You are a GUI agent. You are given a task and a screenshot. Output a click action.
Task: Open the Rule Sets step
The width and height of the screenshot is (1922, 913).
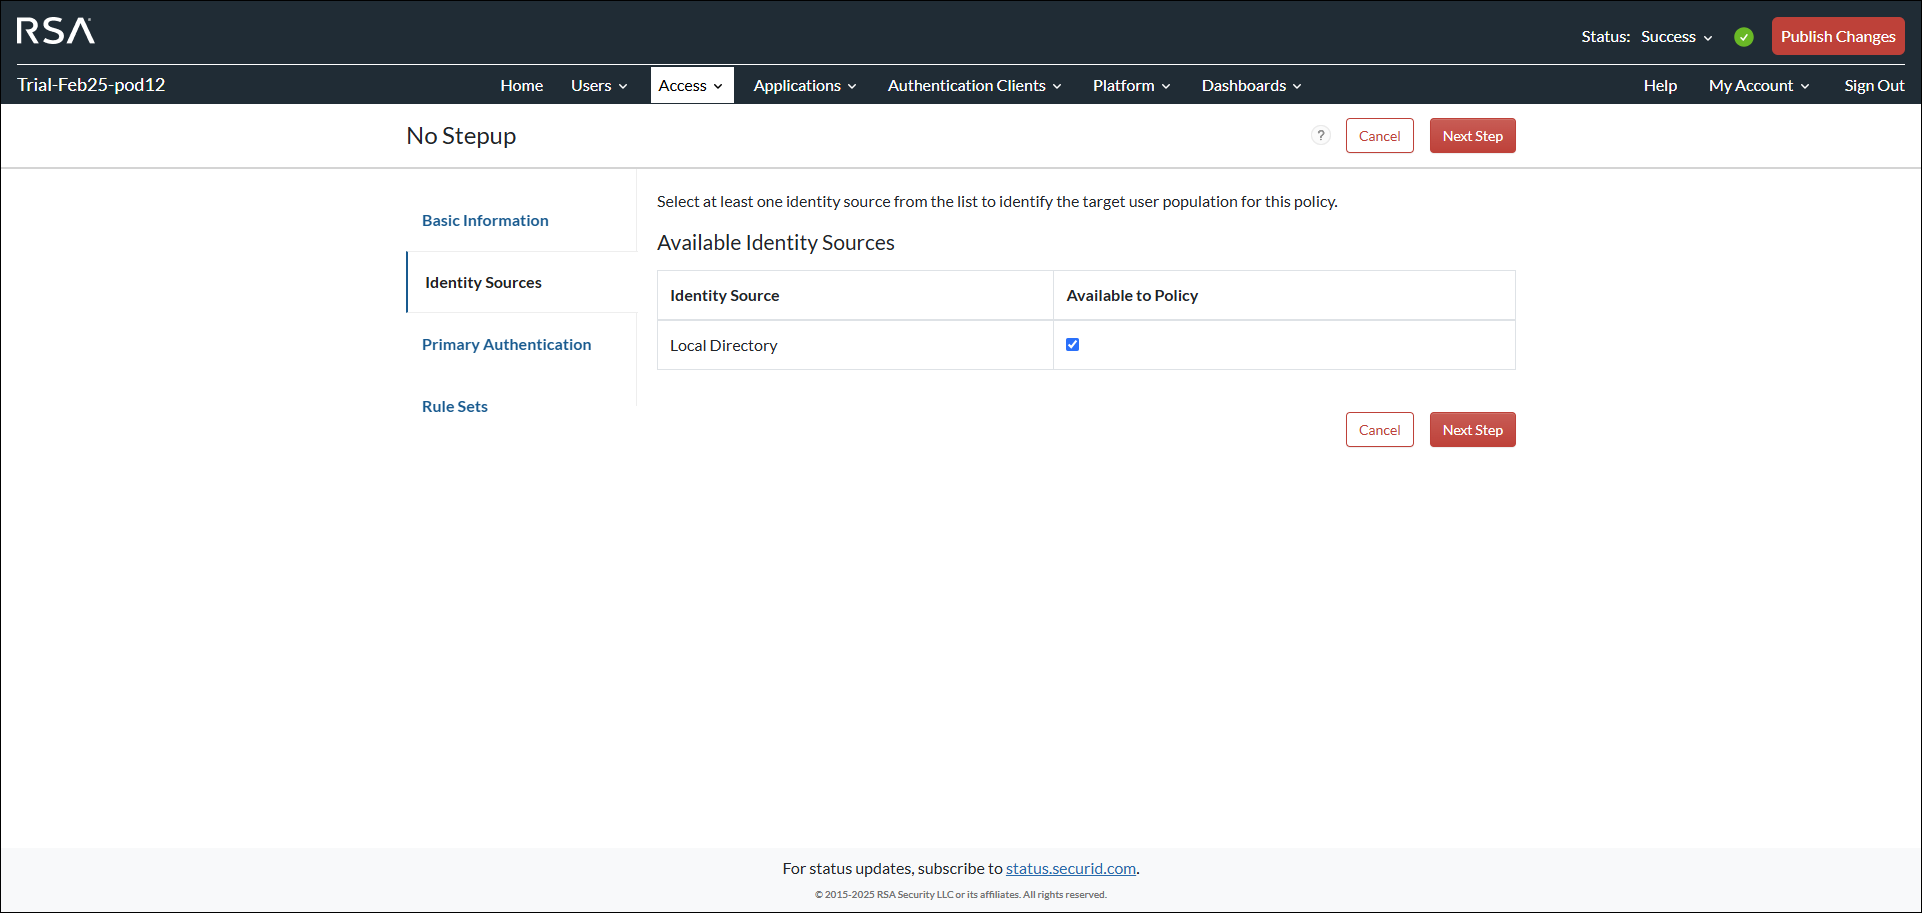tap(454, 406)
